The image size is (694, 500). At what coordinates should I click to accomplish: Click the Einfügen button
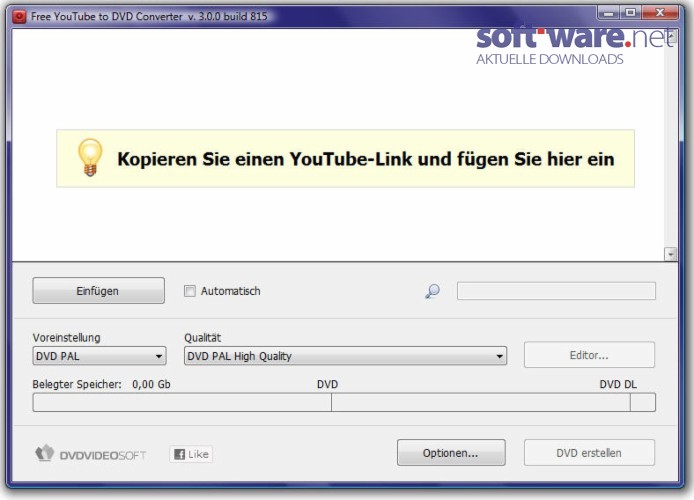click(x=98, y=291)
